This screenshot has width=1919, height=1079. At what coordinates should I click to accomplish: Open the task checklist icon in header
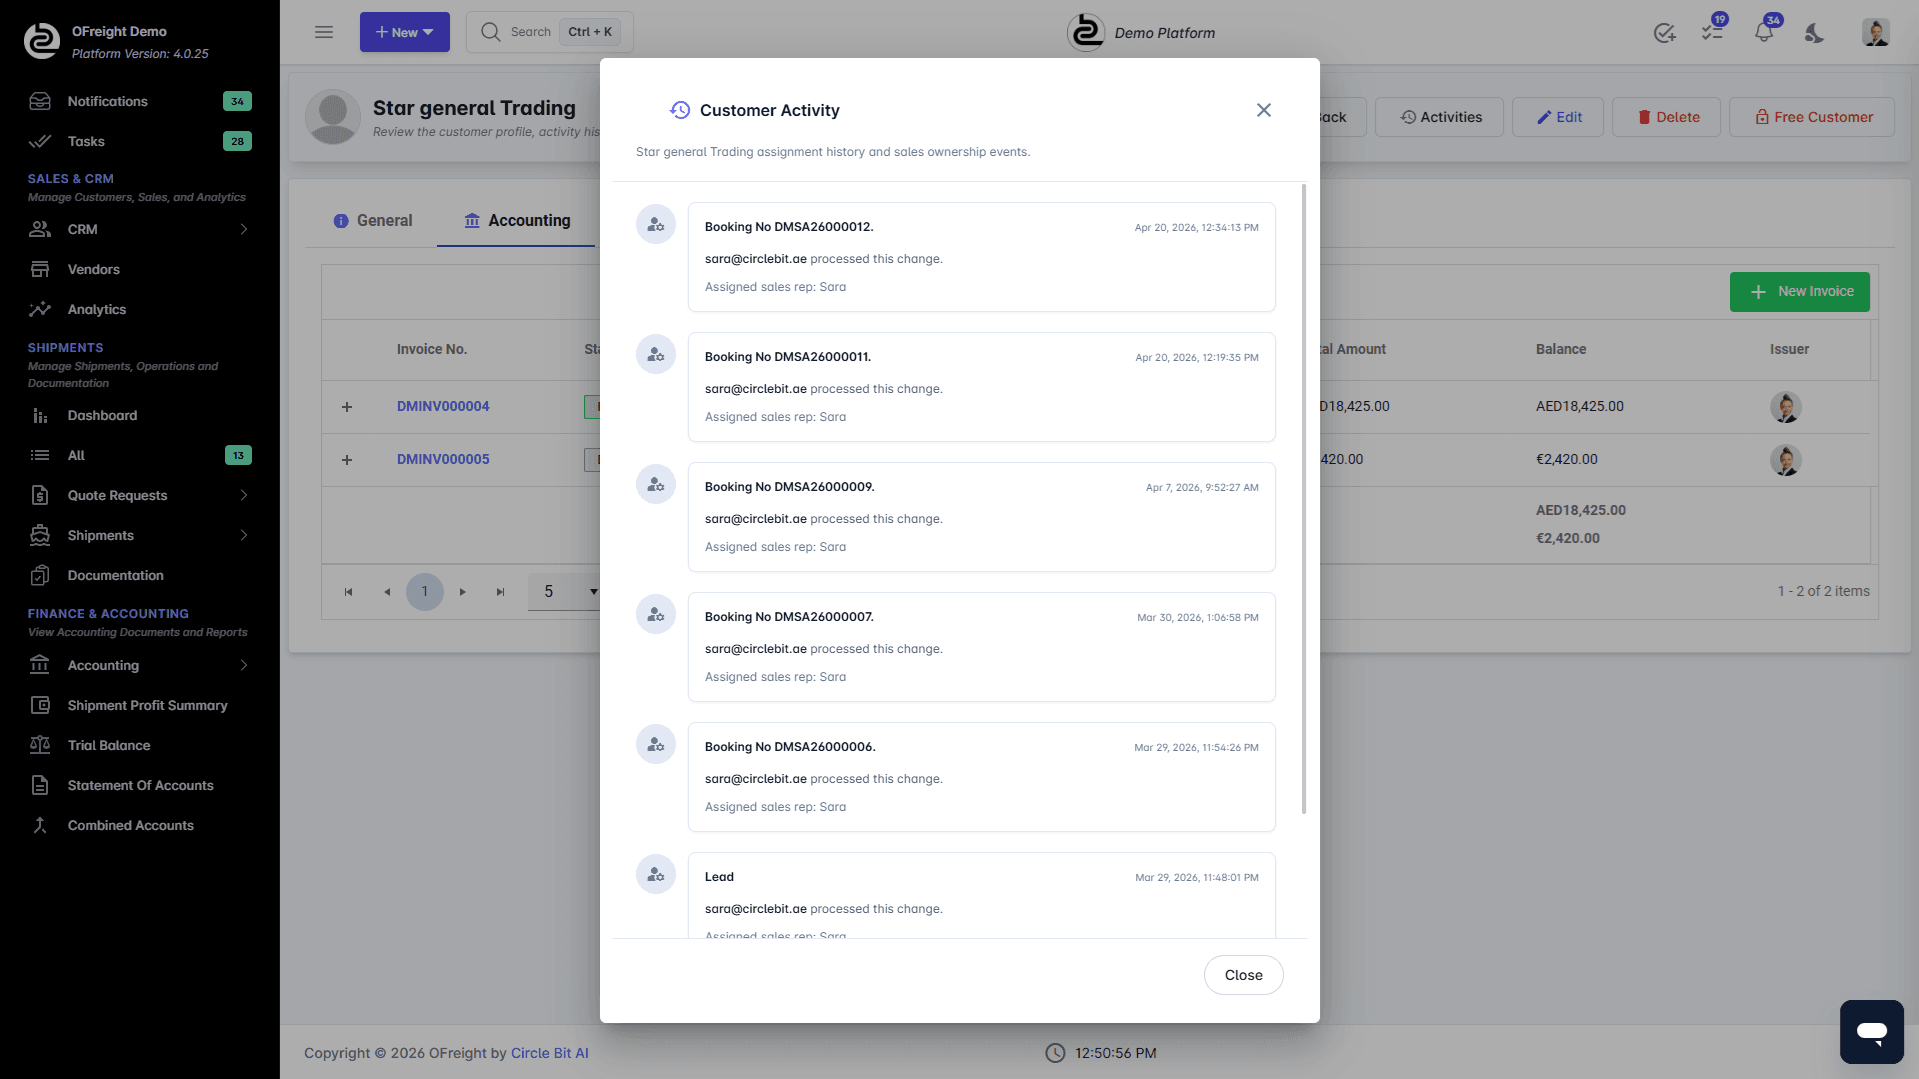point(1713,32)
